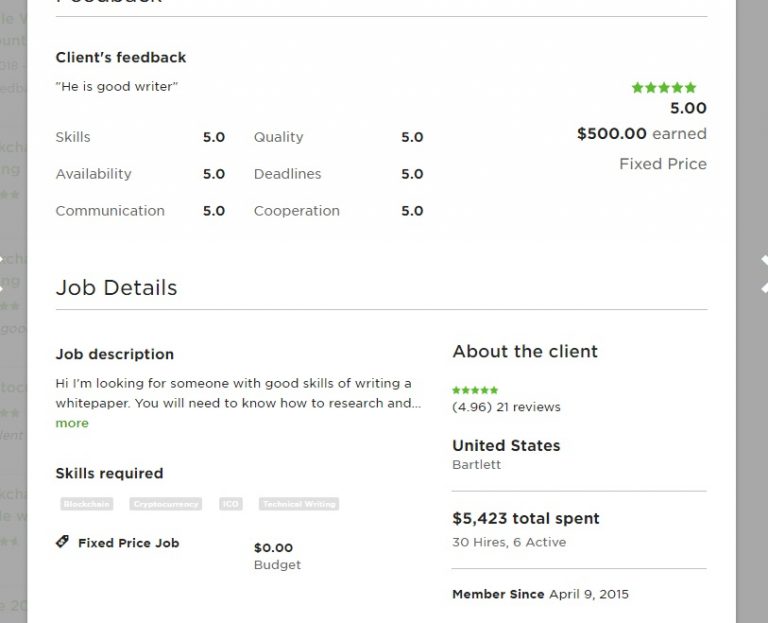
Task: Click the 'He is good writer' feedback quote
Action: (x=117, y=87)
